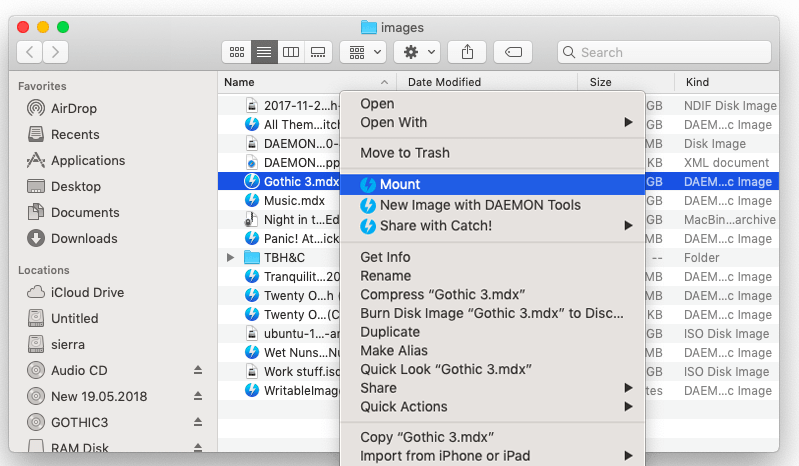This screenshot has height=466, width=799.
Task: Select the GOTHIC3 disc in the sidebar
Action: tap(79, 422)
